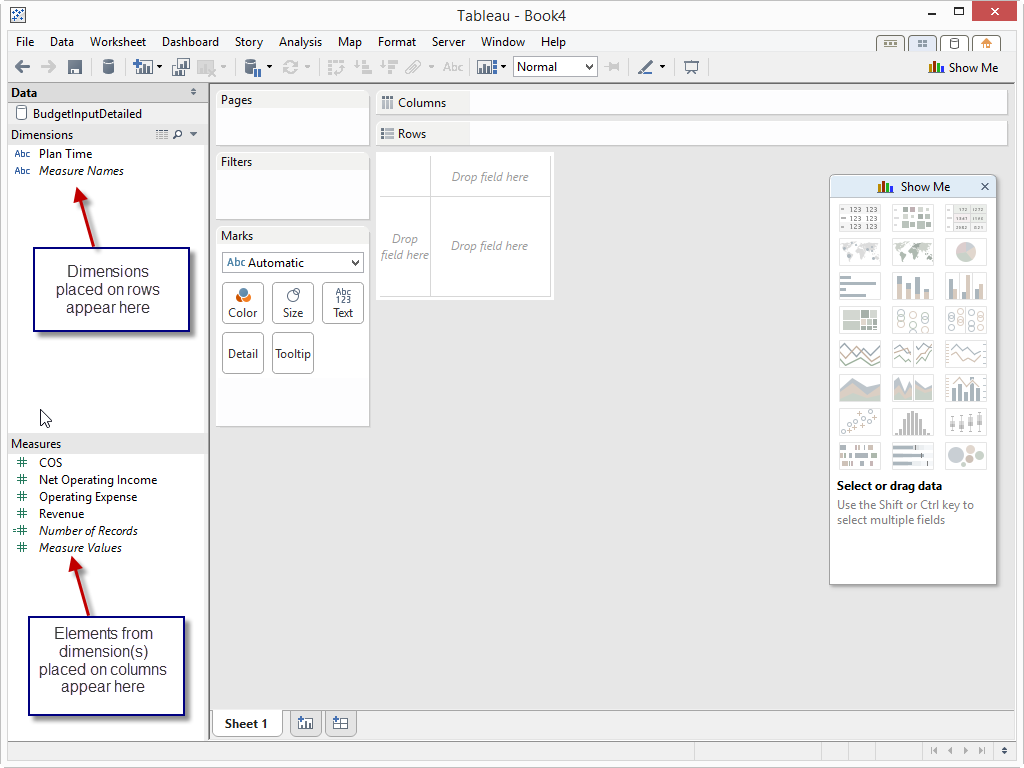The width and height of the screenshot is (1024, 768).
Task: Open the Worksheet menu
Action: 118,42
